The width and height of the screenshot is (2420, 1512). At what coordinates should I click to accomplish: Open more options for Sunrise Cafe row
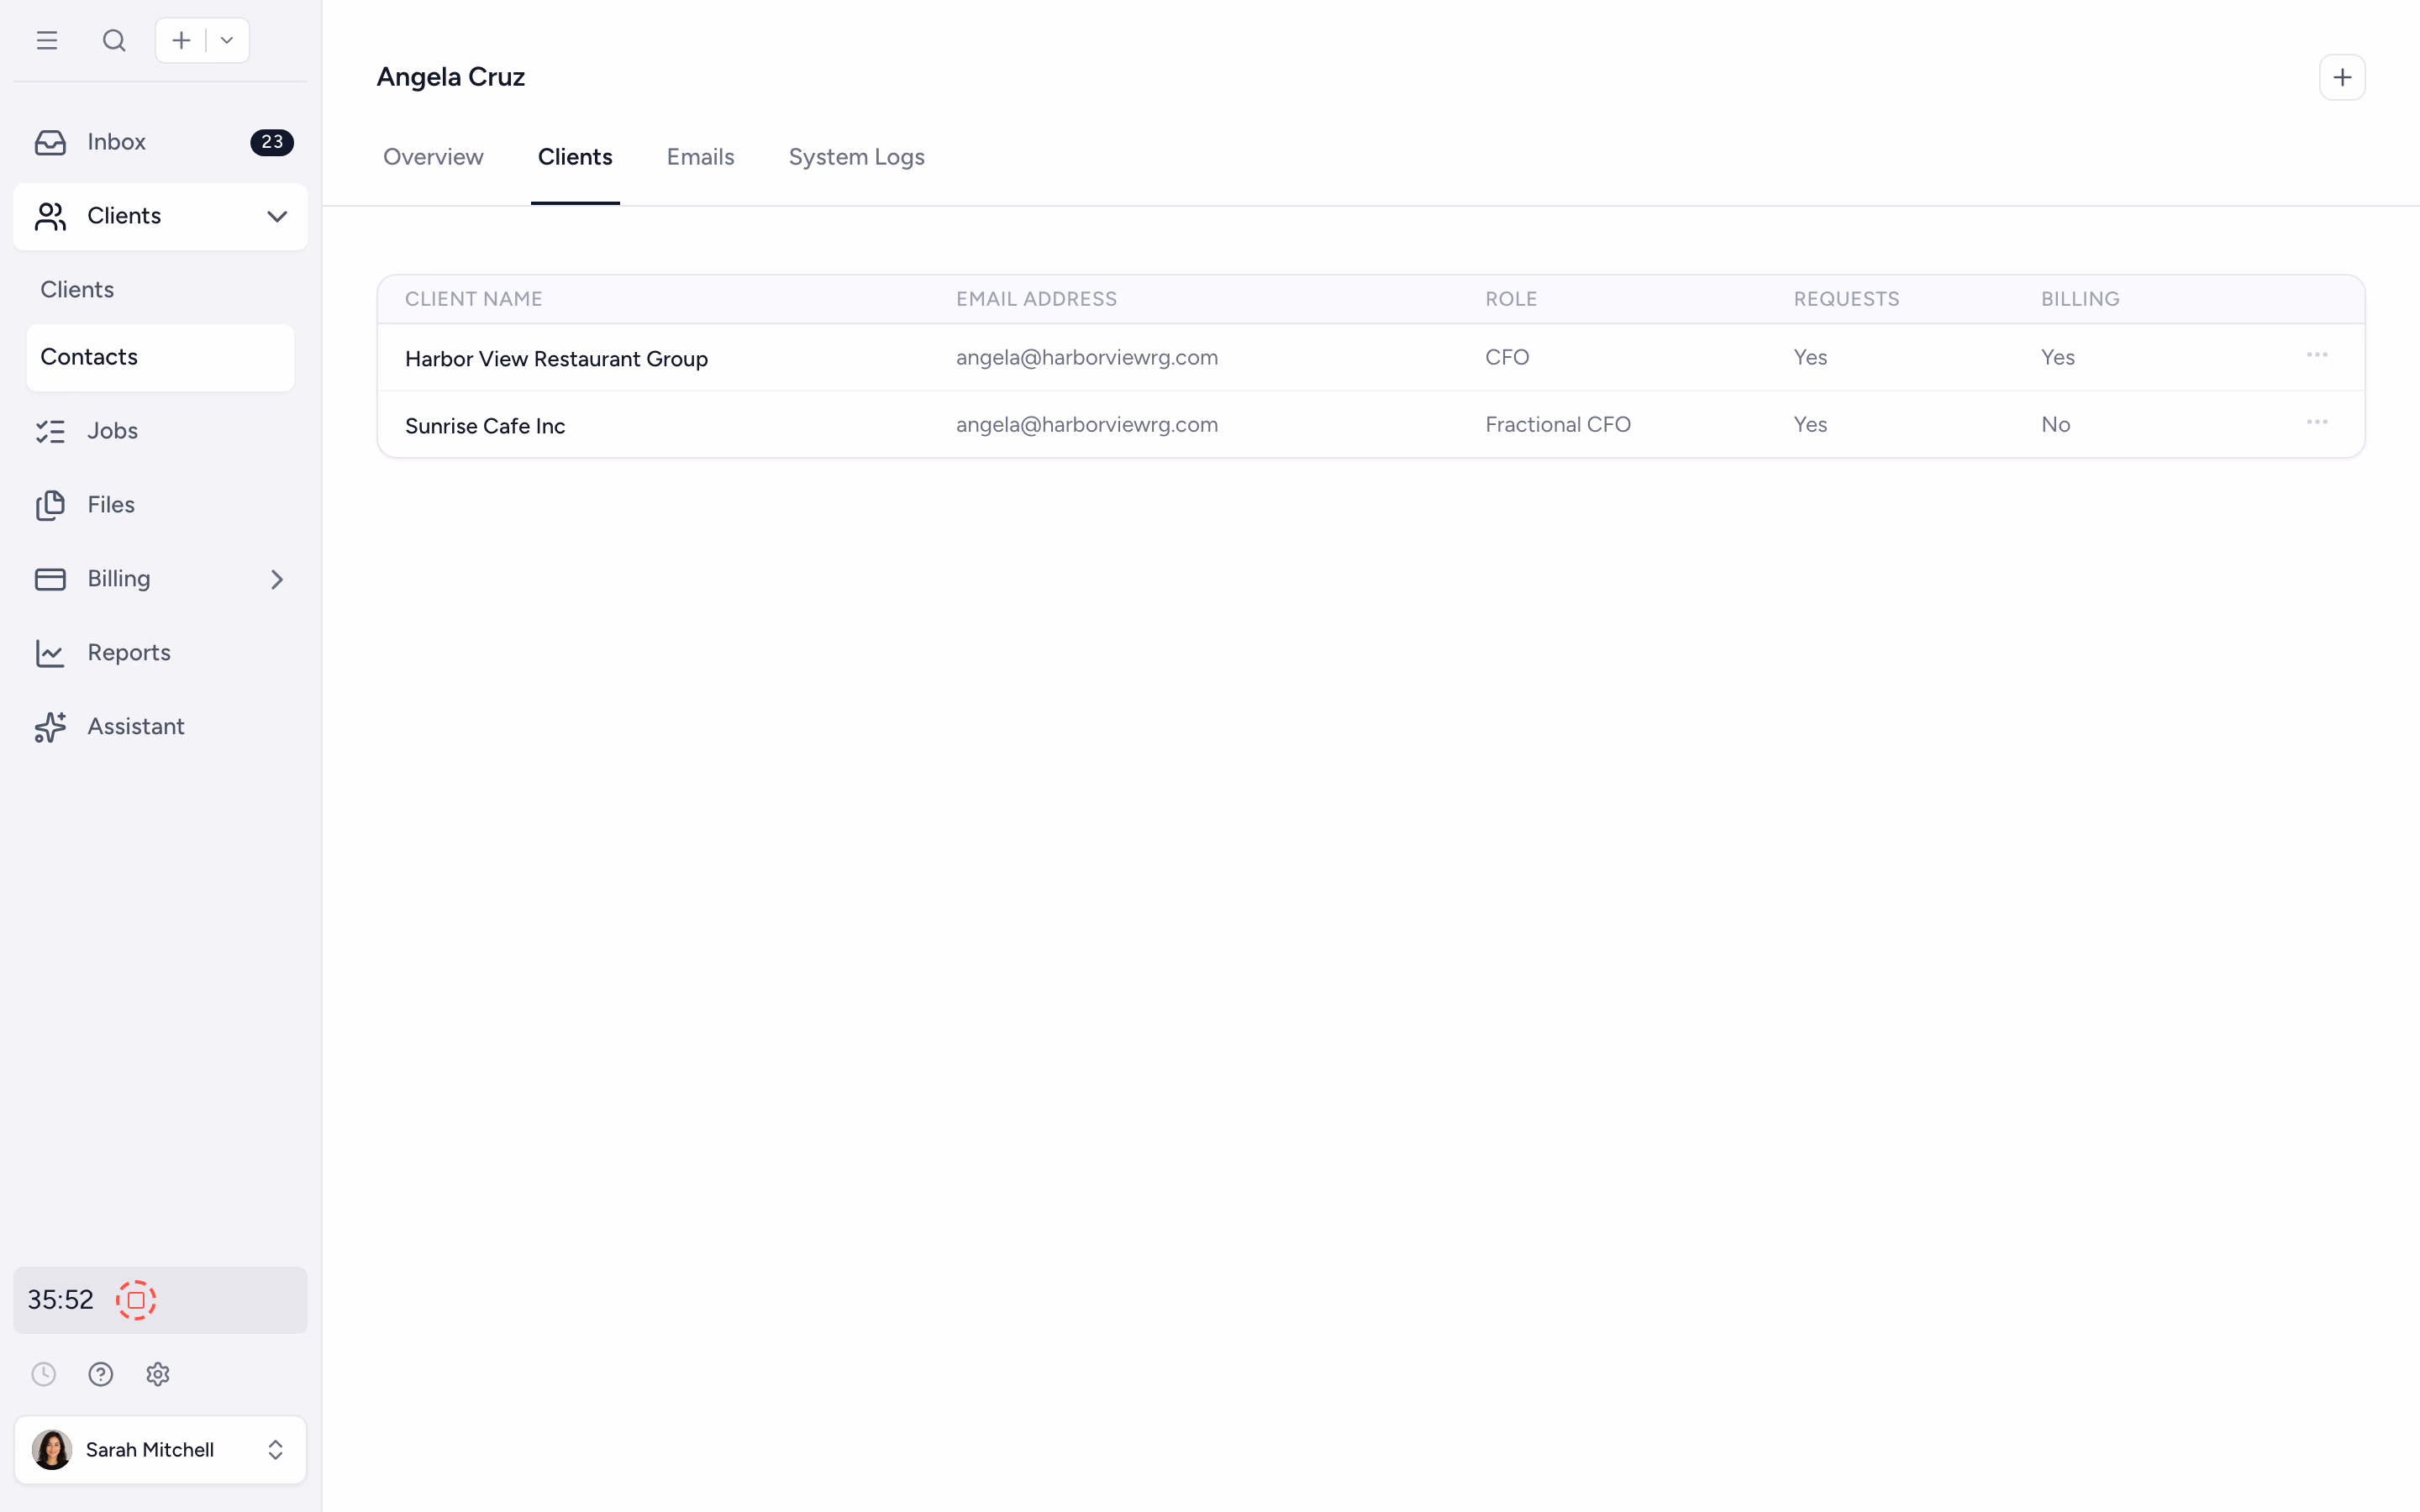2317,422
